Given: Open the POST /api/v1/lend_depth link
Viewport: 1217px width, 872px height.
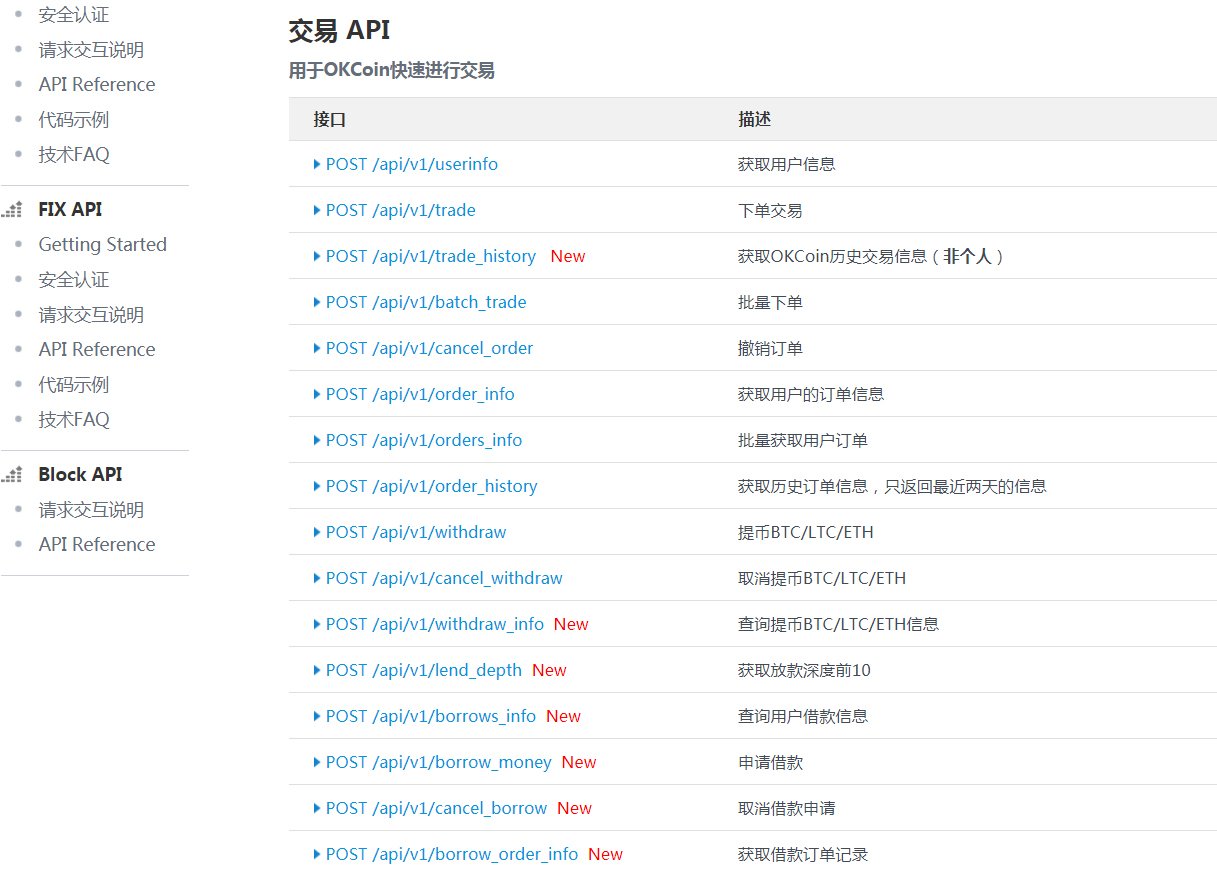Looking at the screenshot, I should pos(423,670).
